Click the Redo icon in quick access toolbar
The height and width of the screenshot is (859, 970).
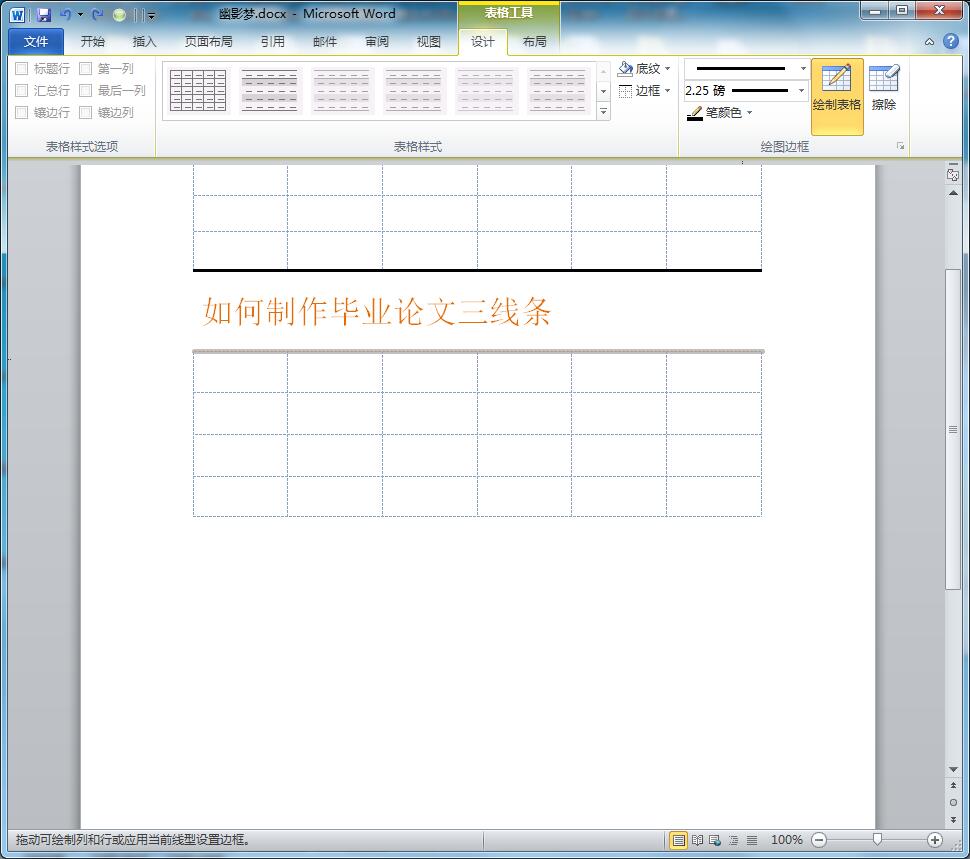click(97, 14)
